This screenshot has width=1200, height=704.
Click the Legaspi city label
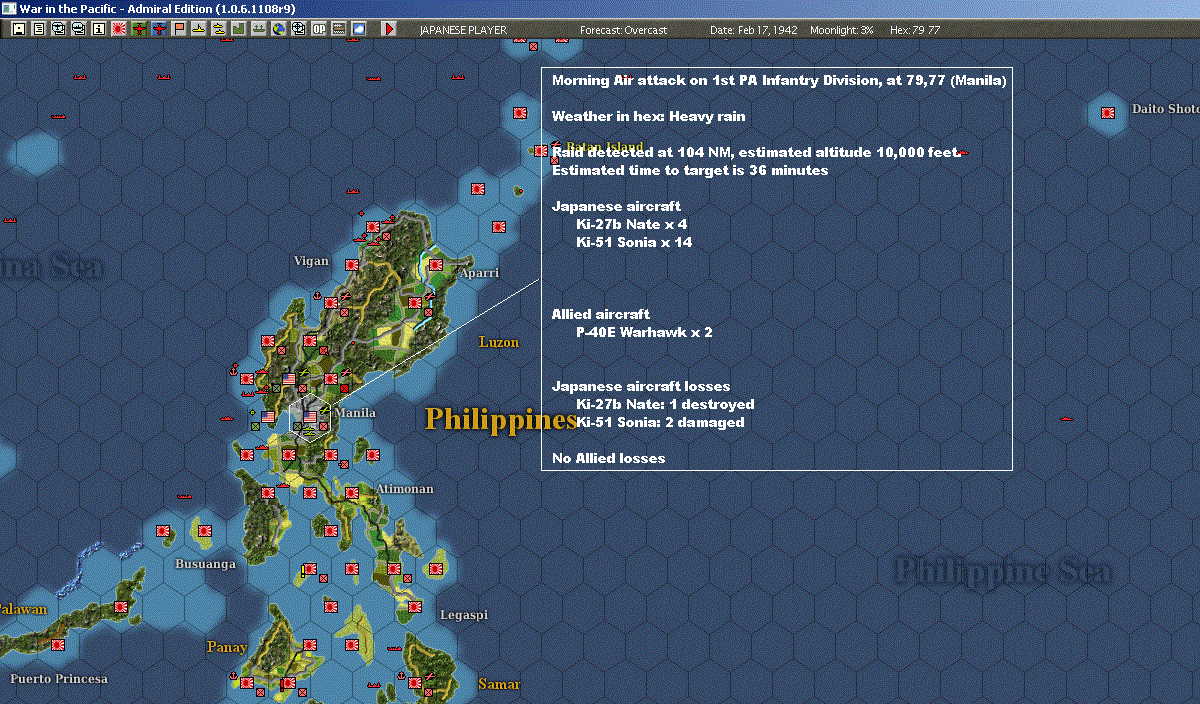464,615
